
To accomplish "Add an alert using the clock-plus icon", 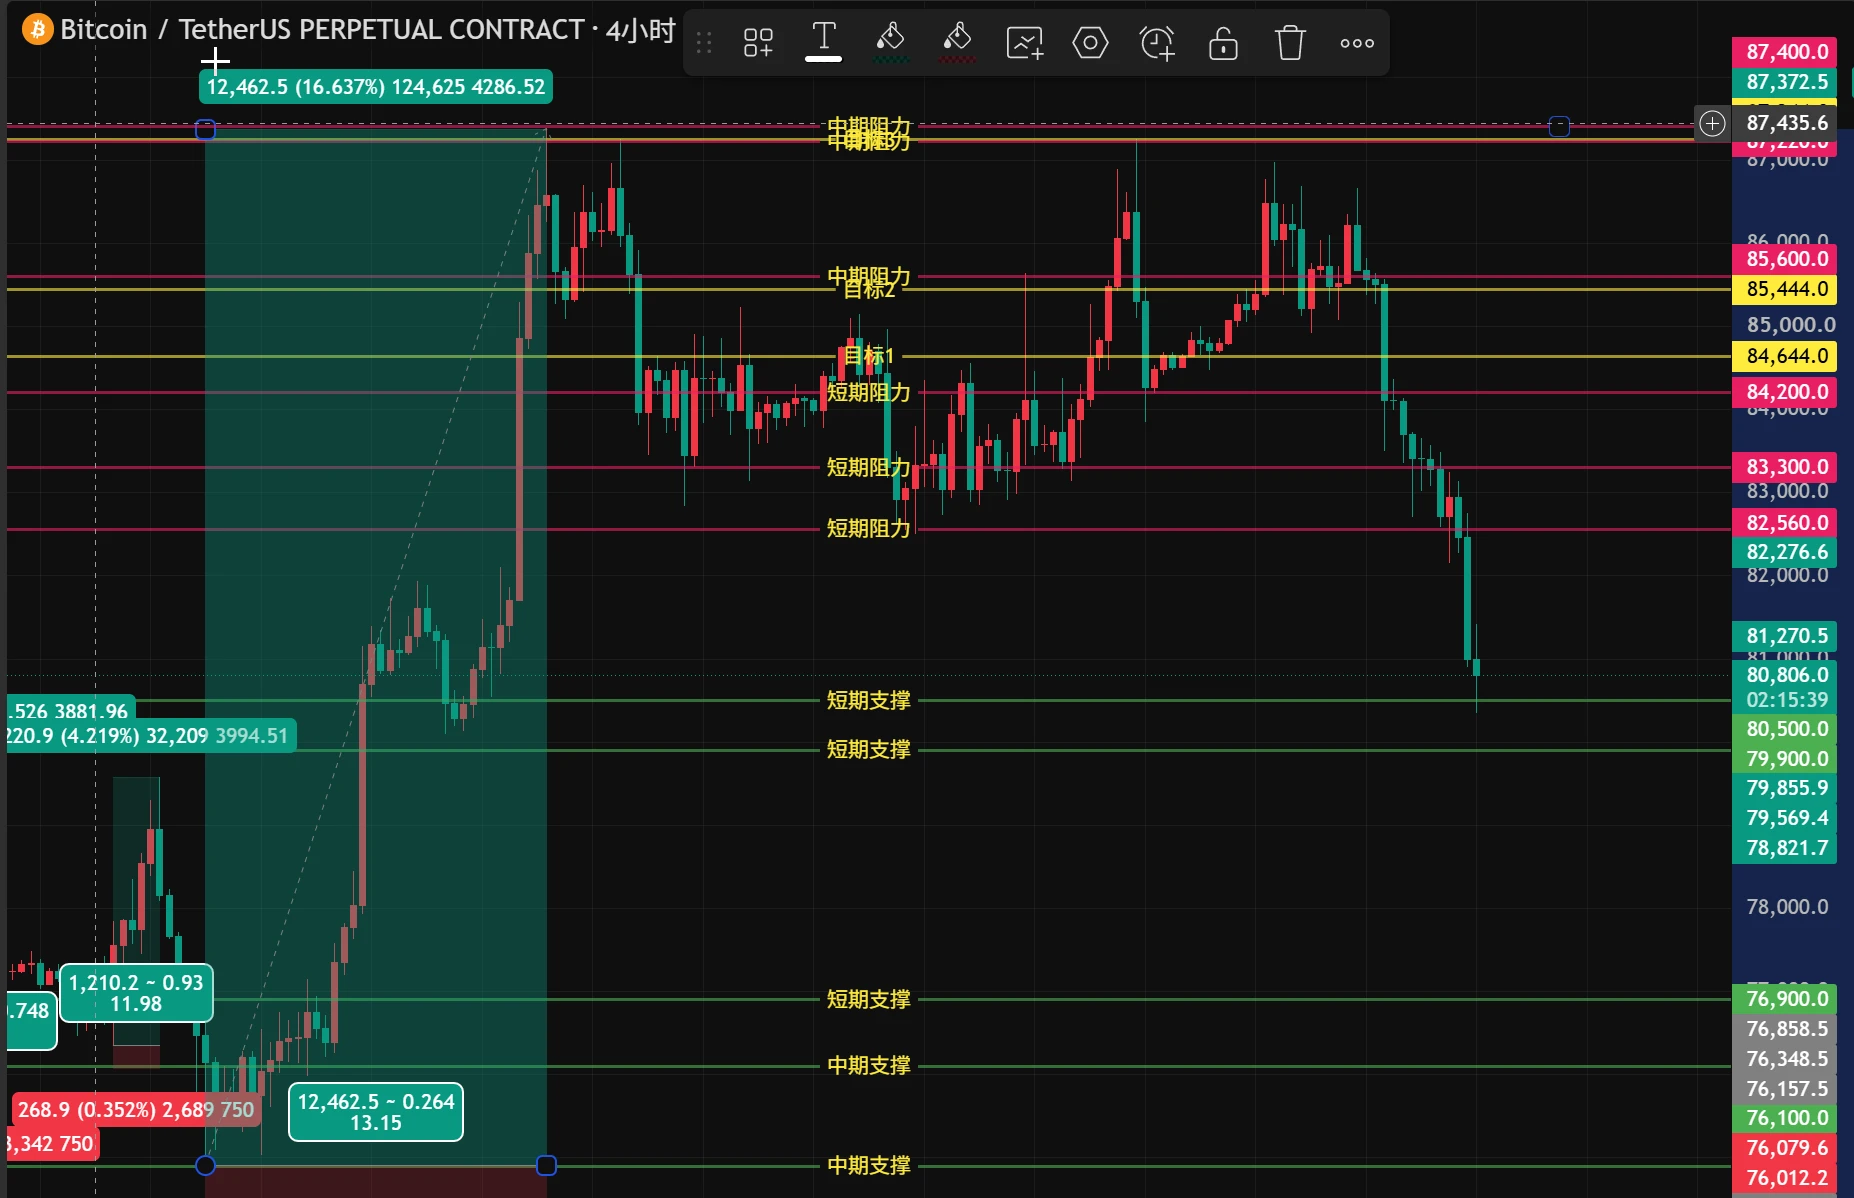I will (1157, 43).
